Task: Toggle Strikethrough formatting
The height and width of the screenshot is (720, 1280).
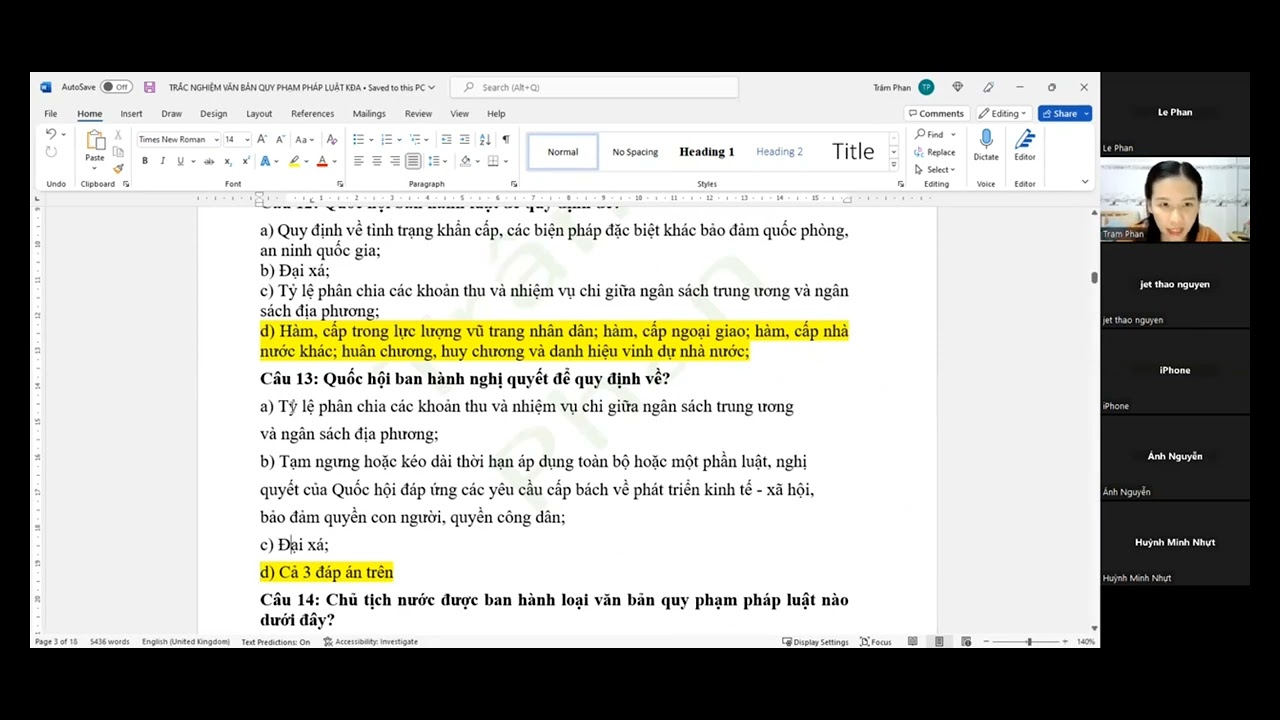Action: 209,161
